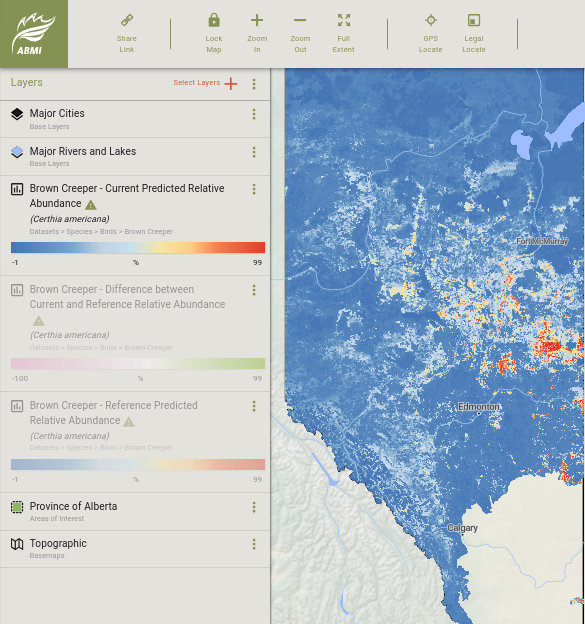Image resolution: width=585 pixels, height=624 pixels.
Task: Click the ABMI logo
Action: click(x=34, y=34)
